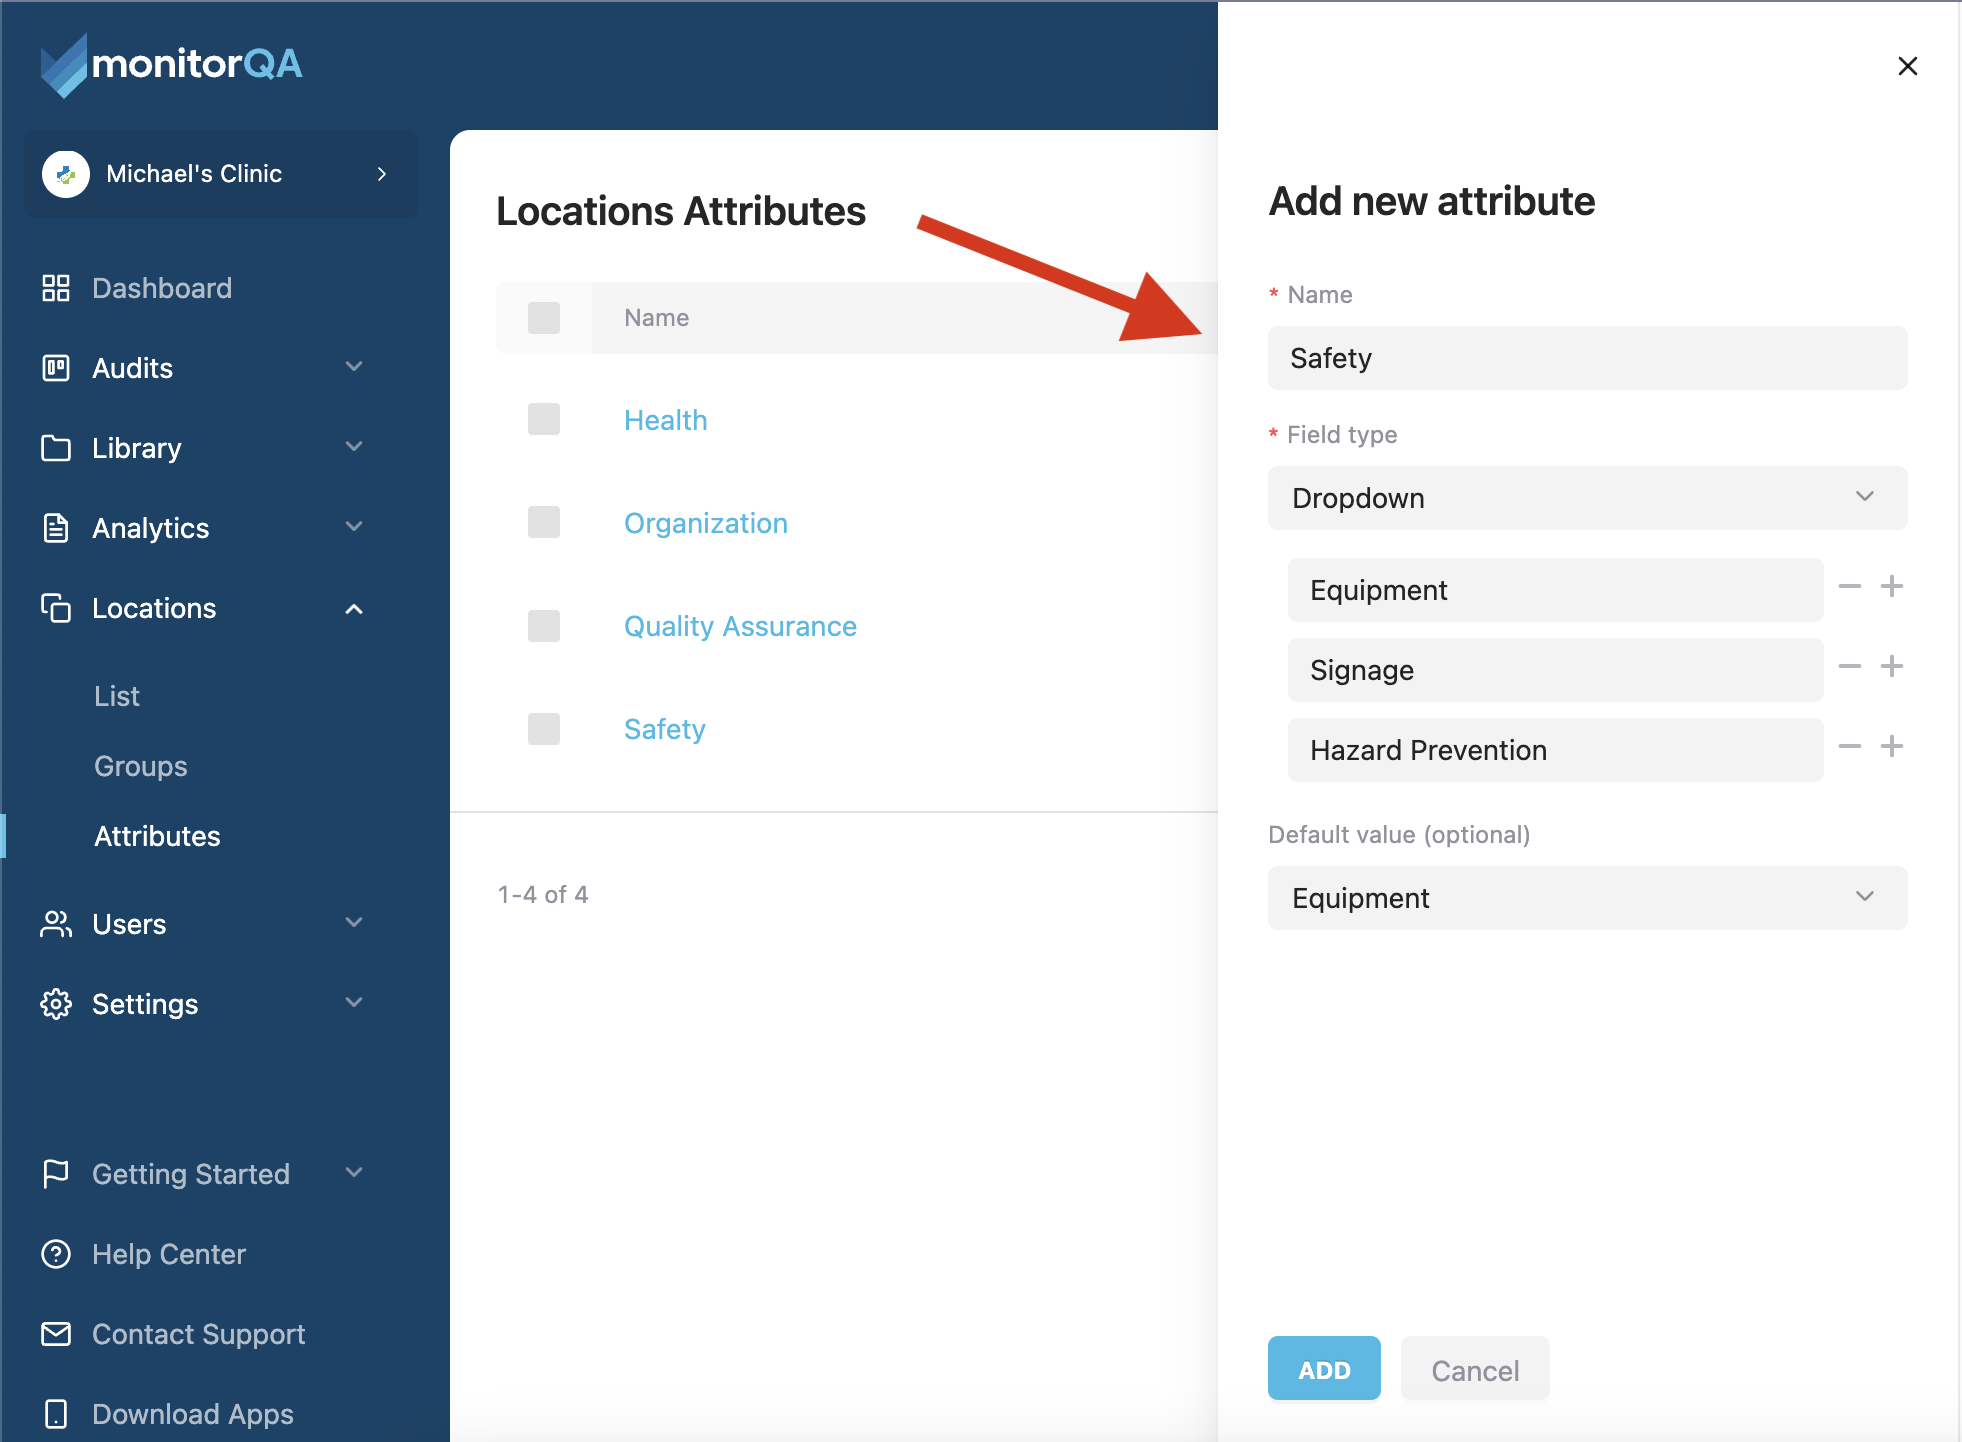Remove the Equipment option with minus icon
Image resolution: width=1962 pixels, height=1442 pixels.
pos(1850,587)
